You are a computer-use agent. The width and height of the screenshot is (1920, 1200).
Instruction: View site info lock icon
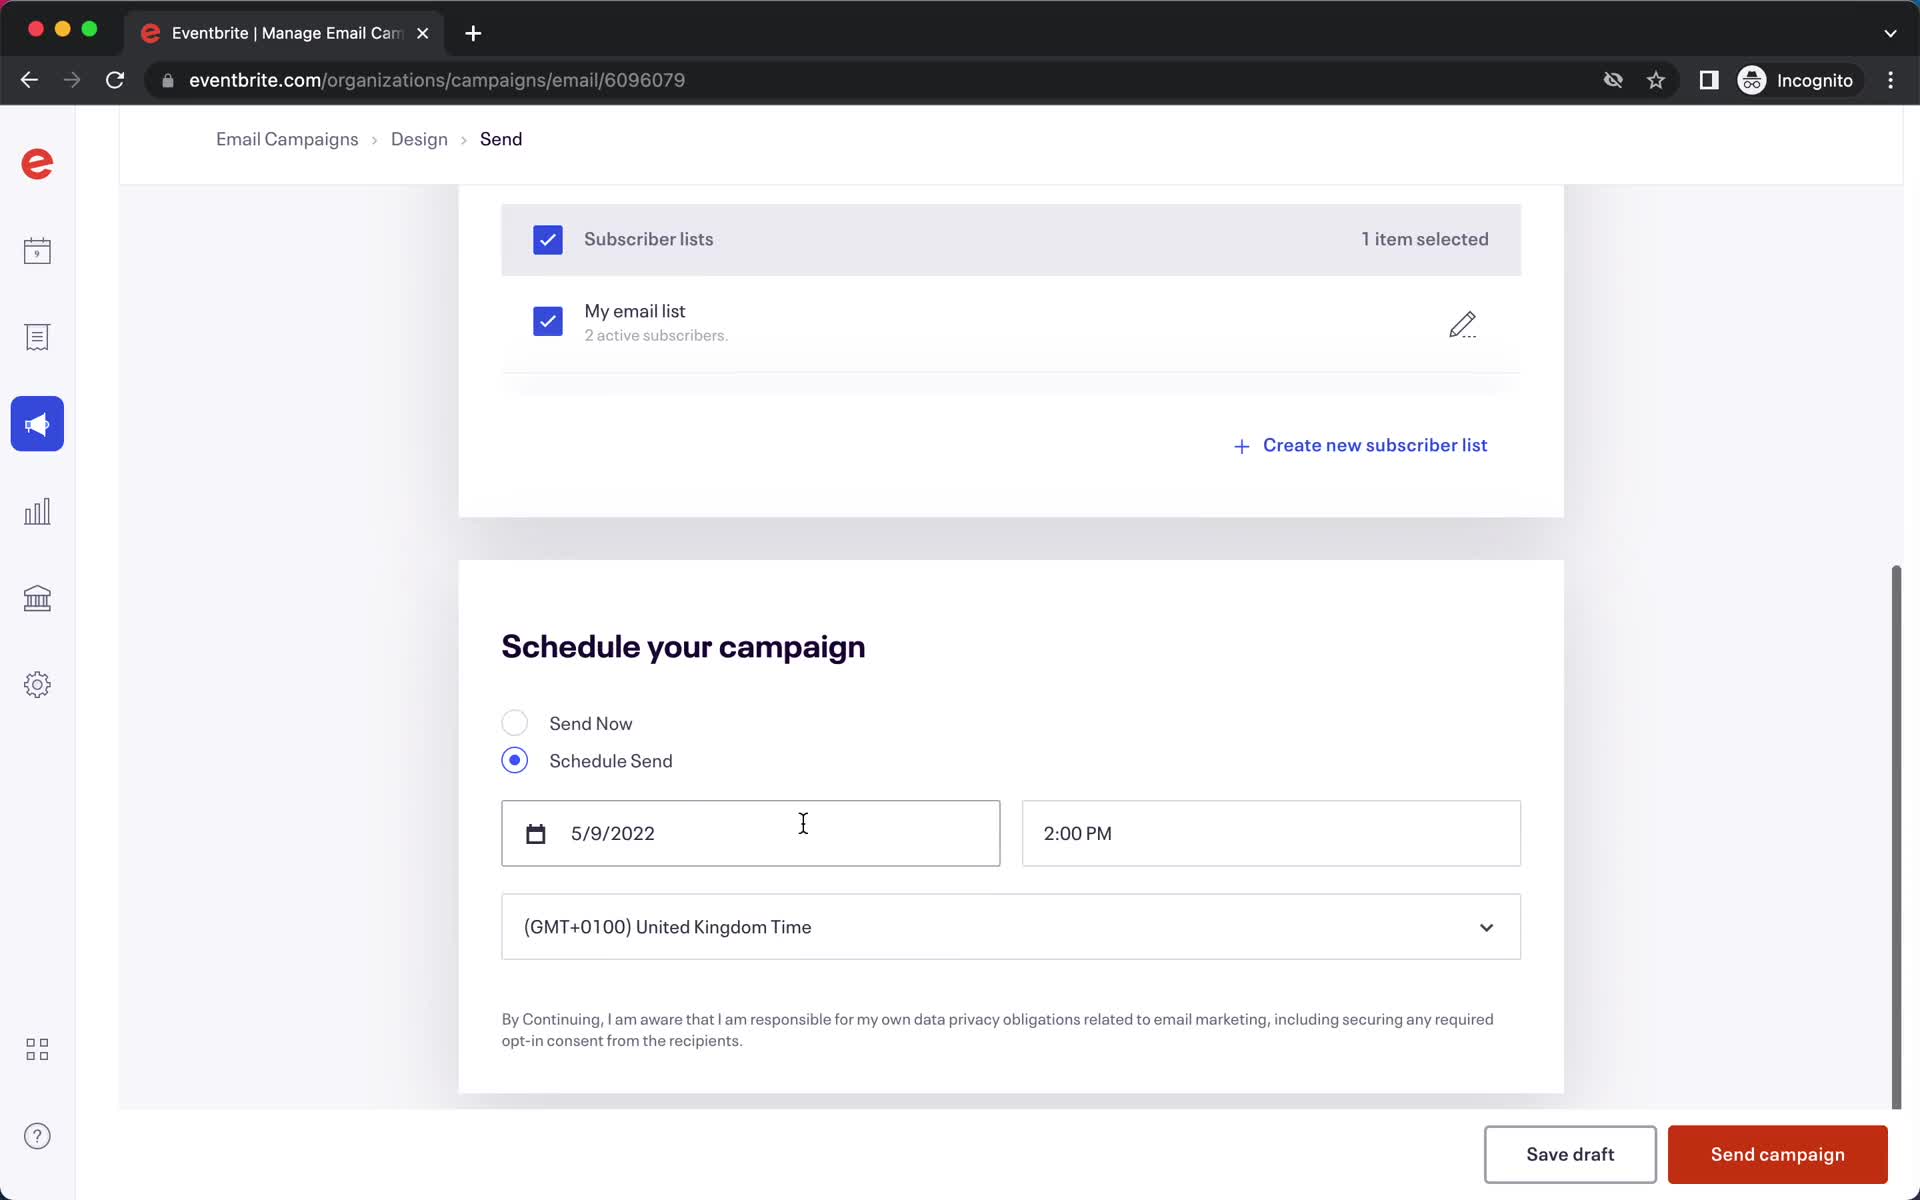168,80
